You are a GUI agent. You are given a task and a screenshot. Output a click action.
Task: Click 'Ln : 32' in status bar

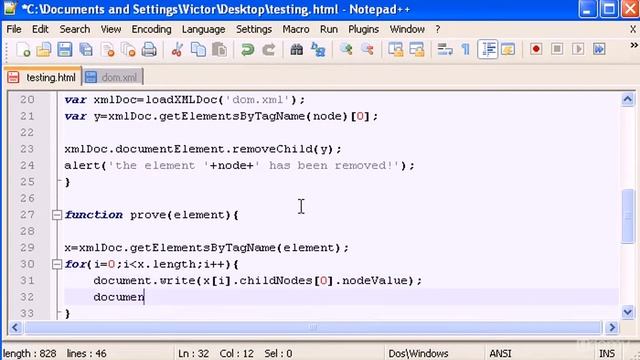pos(193,353)
